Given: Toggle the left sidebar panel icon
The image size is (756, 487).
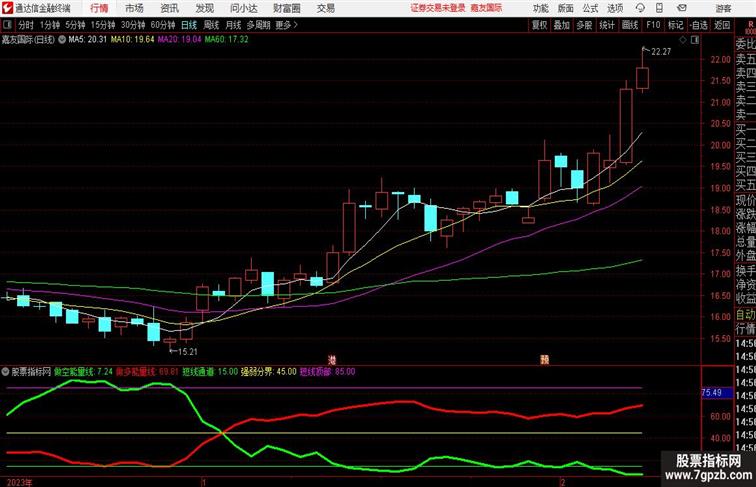Looking at the screenshot, I should (7, 25).
